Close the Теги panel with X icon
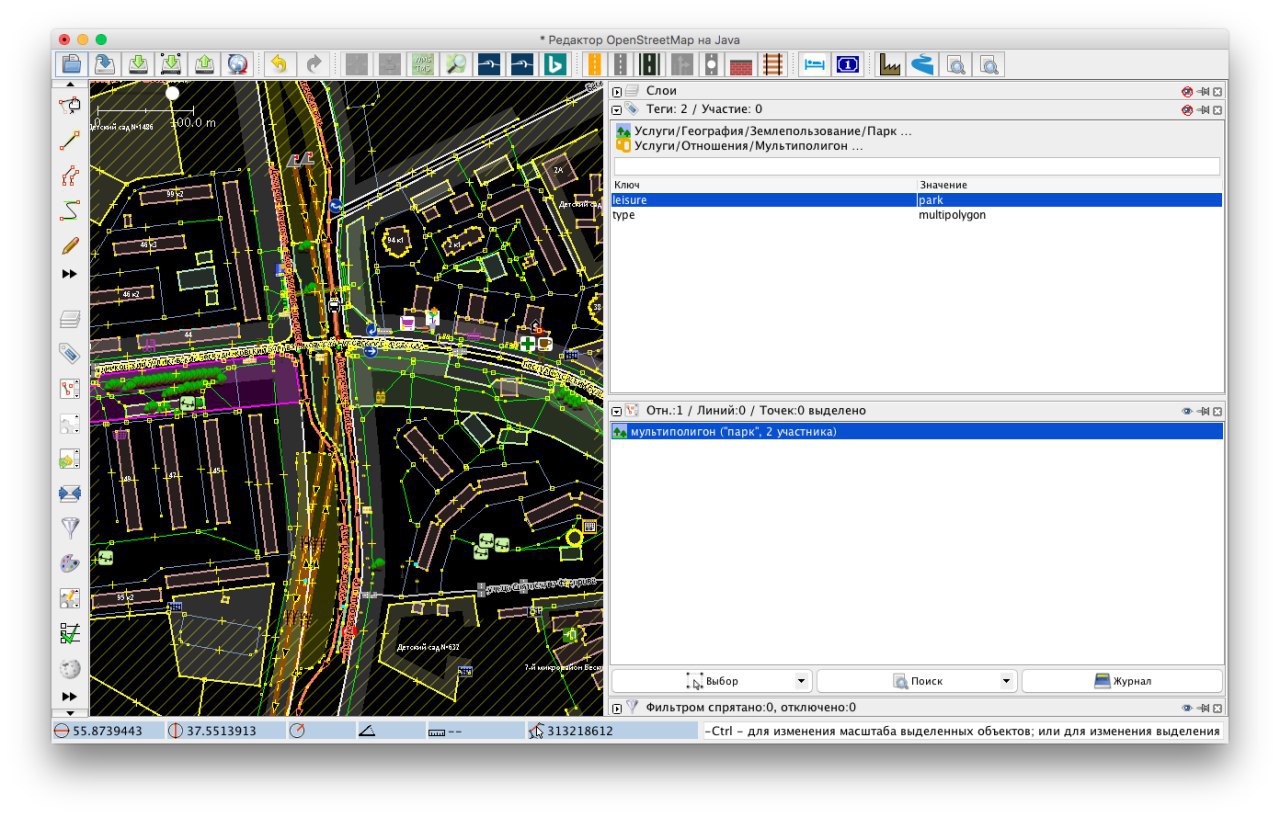 [1217, 109]
